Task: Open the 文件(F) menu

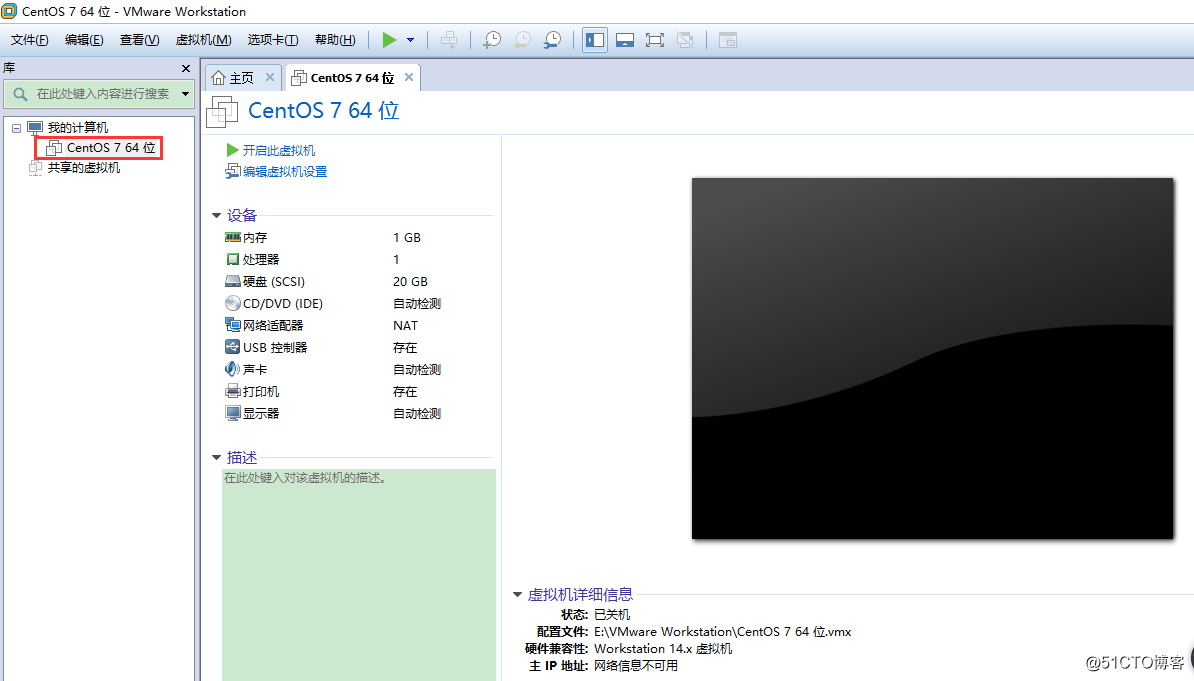Action: coord(30,40)
